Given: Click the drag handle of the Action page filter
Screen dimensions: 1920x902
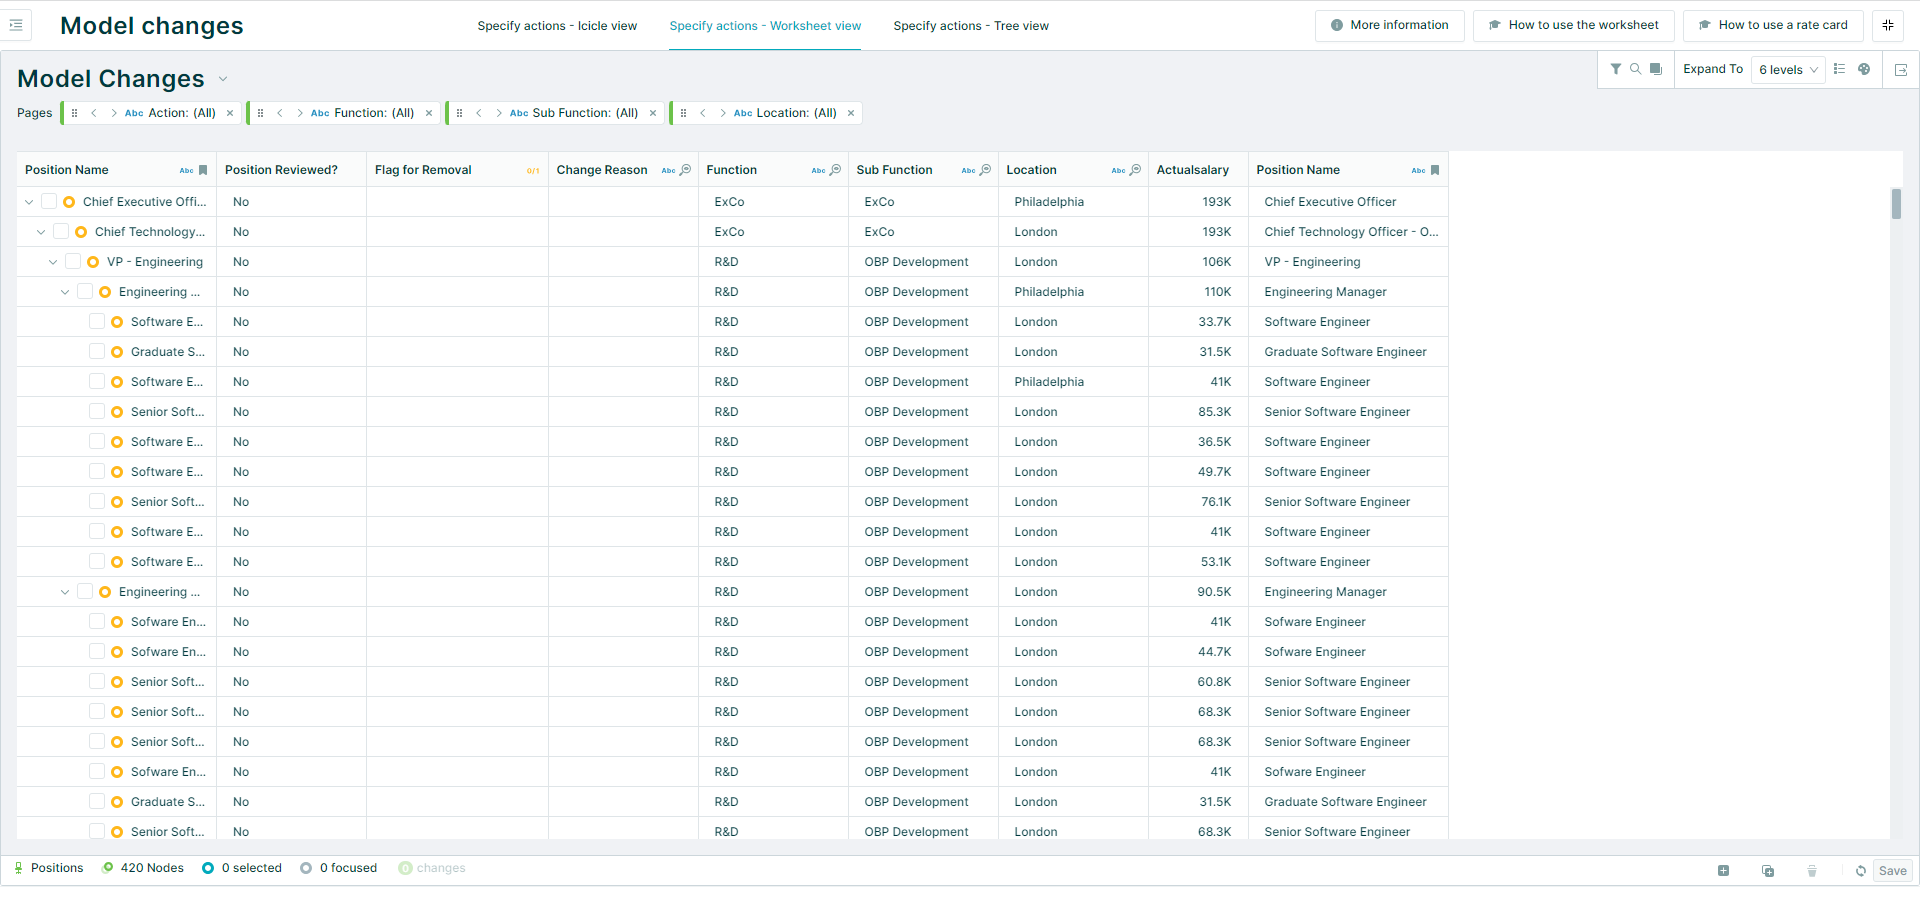Looking at the screenshot, I should pos(74,113).
